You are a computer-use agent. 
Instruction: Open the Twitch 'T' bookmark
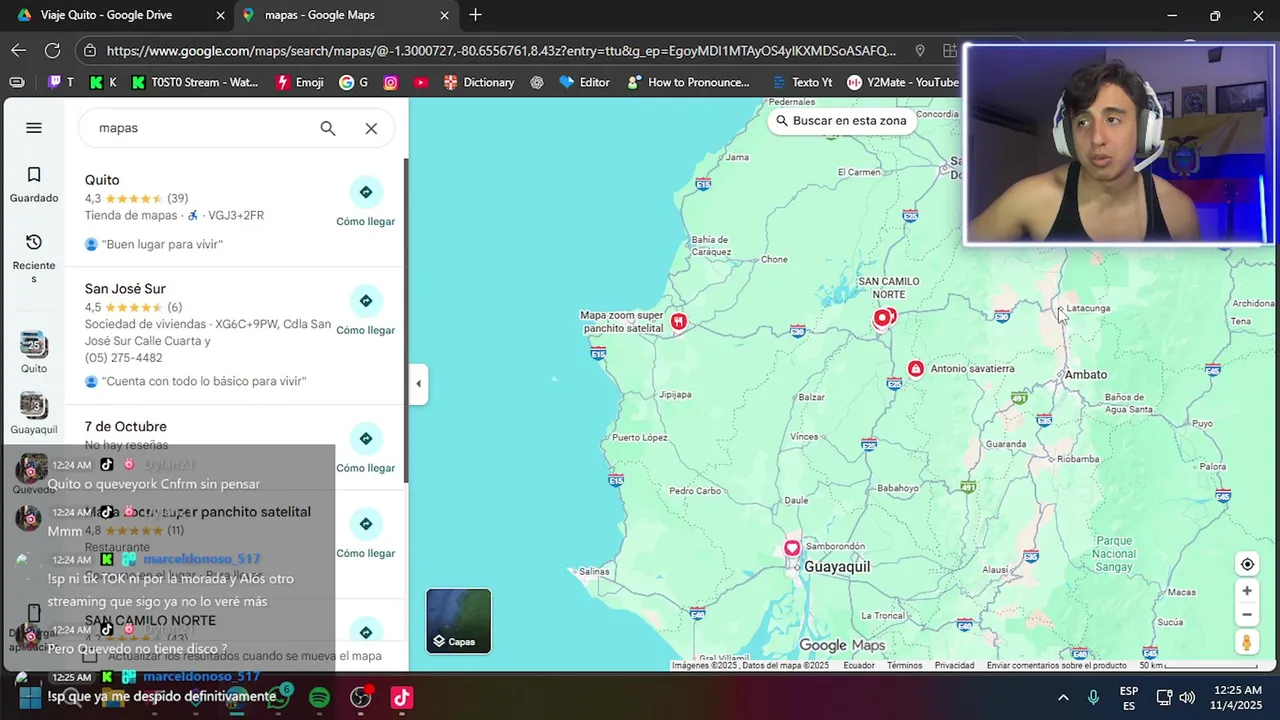(61, 82)
